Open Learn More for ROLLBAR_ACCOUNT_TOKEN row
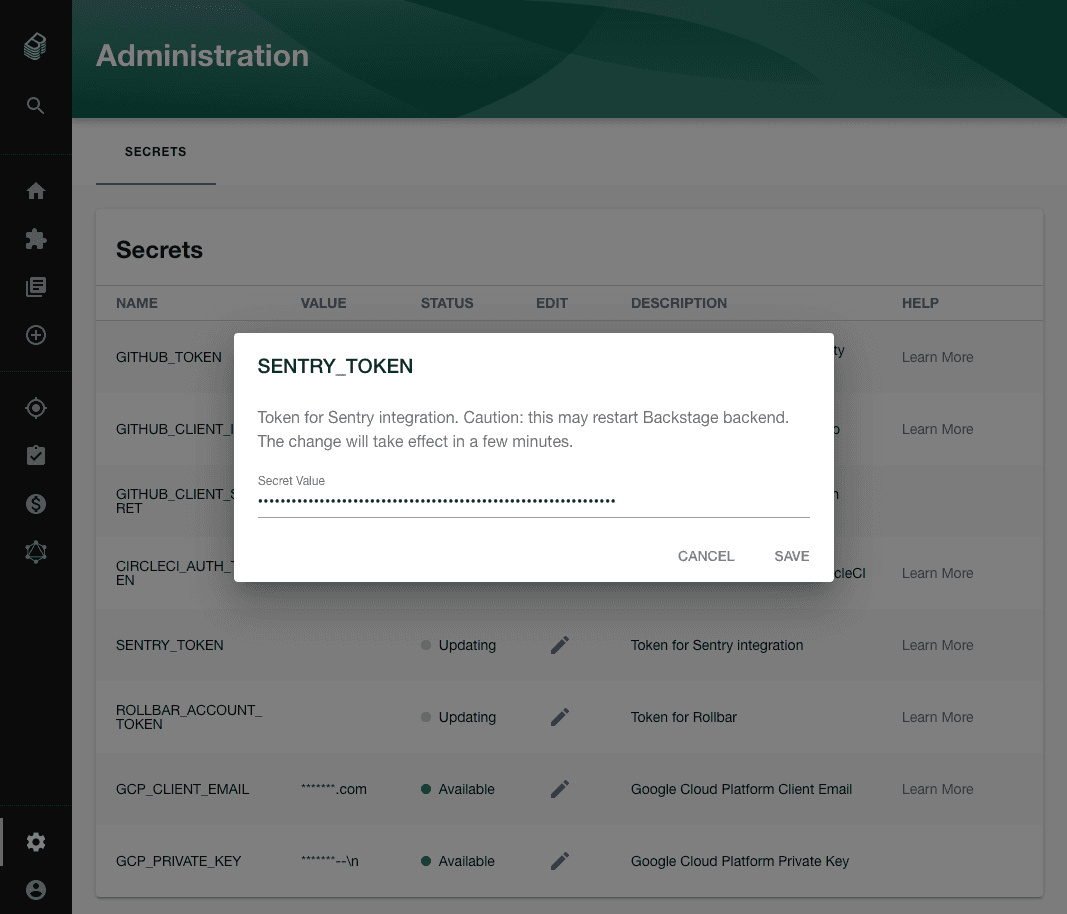This screenshot has height=914, width=1067. coord(937,717)
